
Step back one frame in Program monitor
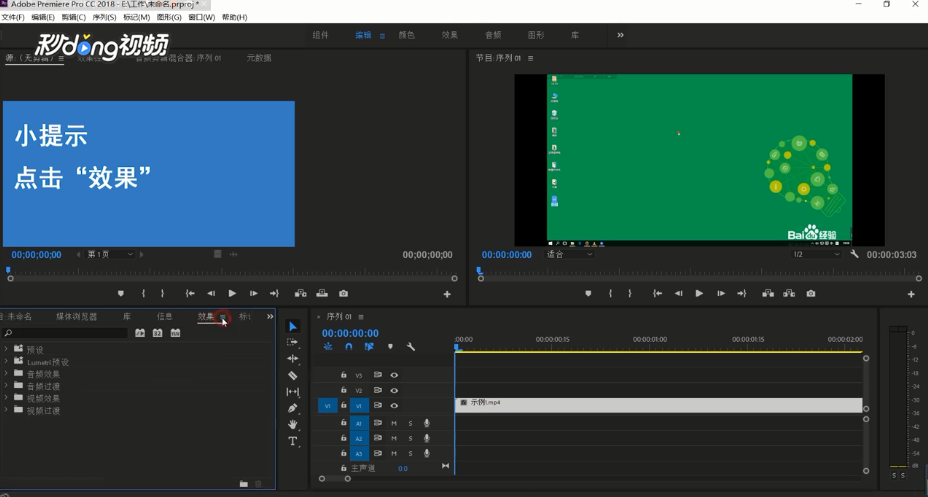678,293
